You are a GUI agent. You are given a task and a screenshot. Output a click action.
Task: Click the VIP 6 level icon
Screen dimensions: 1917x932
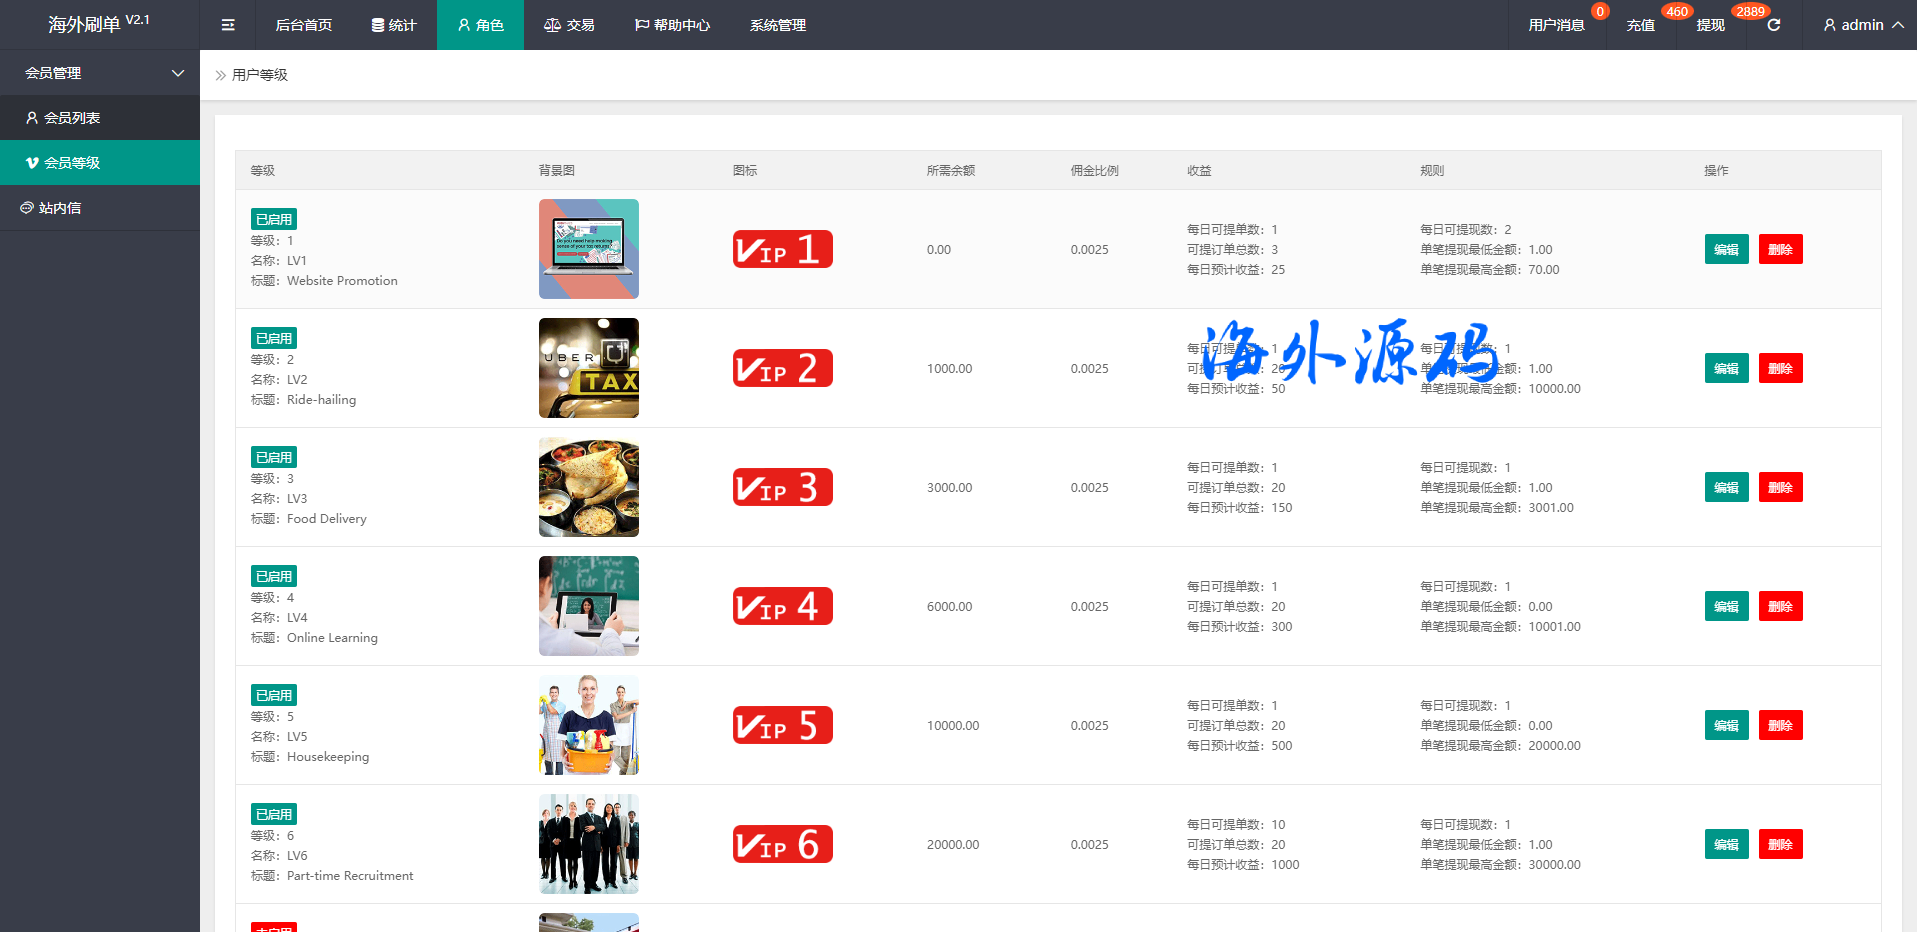(782, 844)
